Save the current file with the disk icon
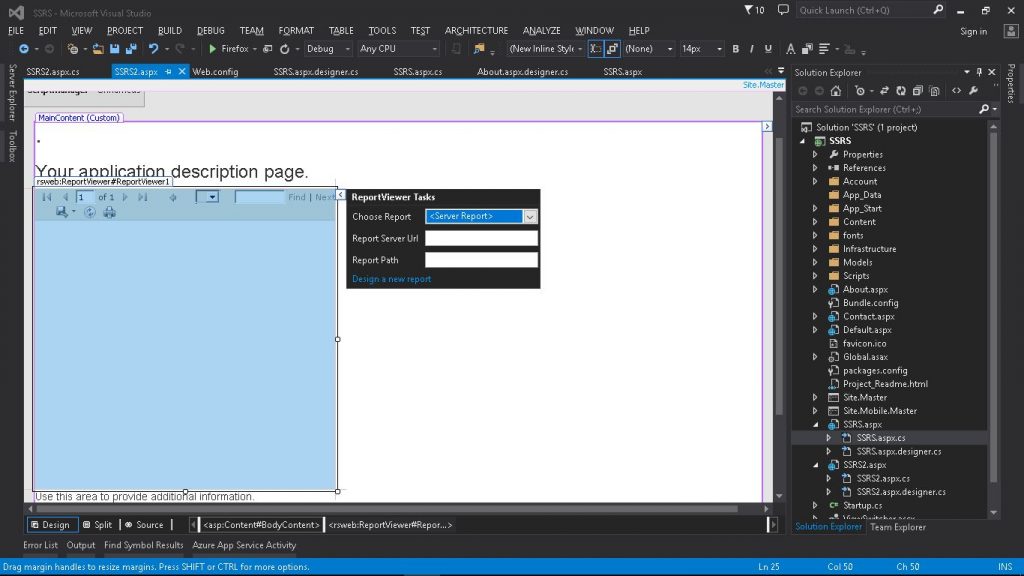 tap(114, 49)
